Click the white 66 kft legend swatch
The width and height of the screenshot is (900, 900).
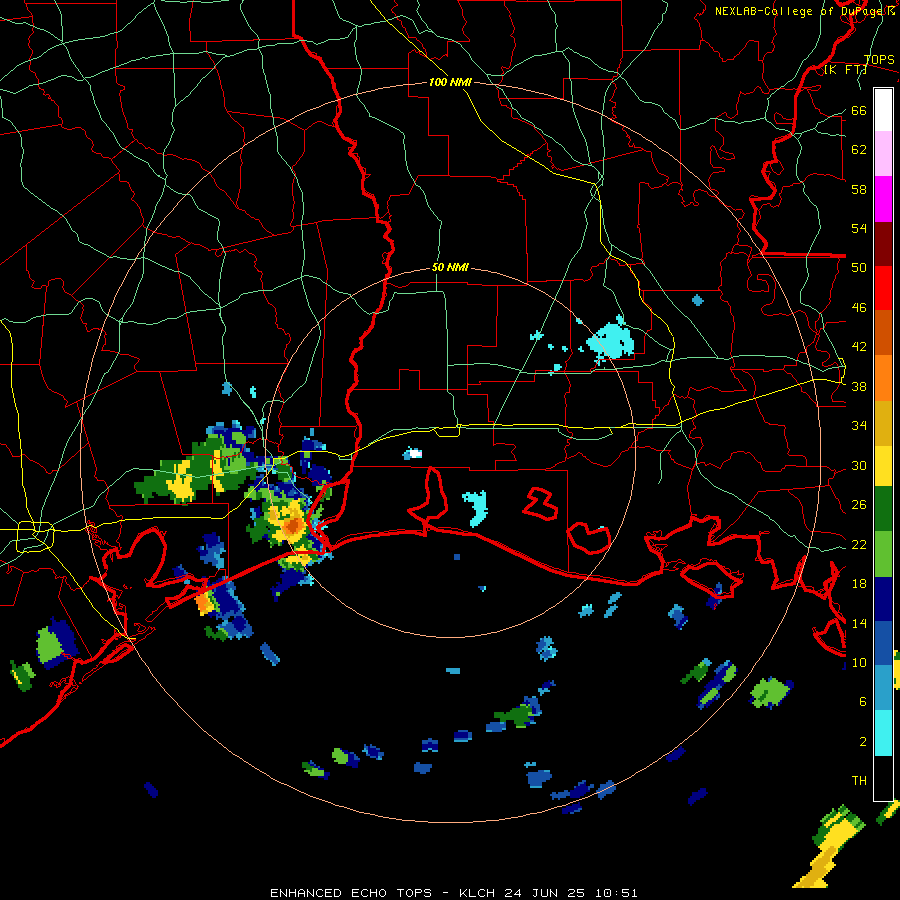(883, 110)
